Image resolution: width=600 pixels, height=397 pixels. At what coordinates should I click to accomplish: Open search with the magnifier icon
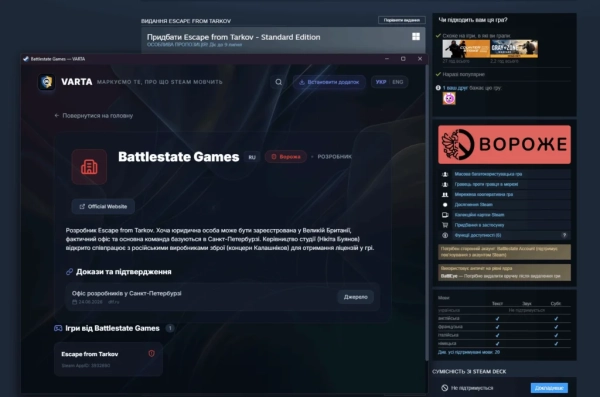click(279, 82)
